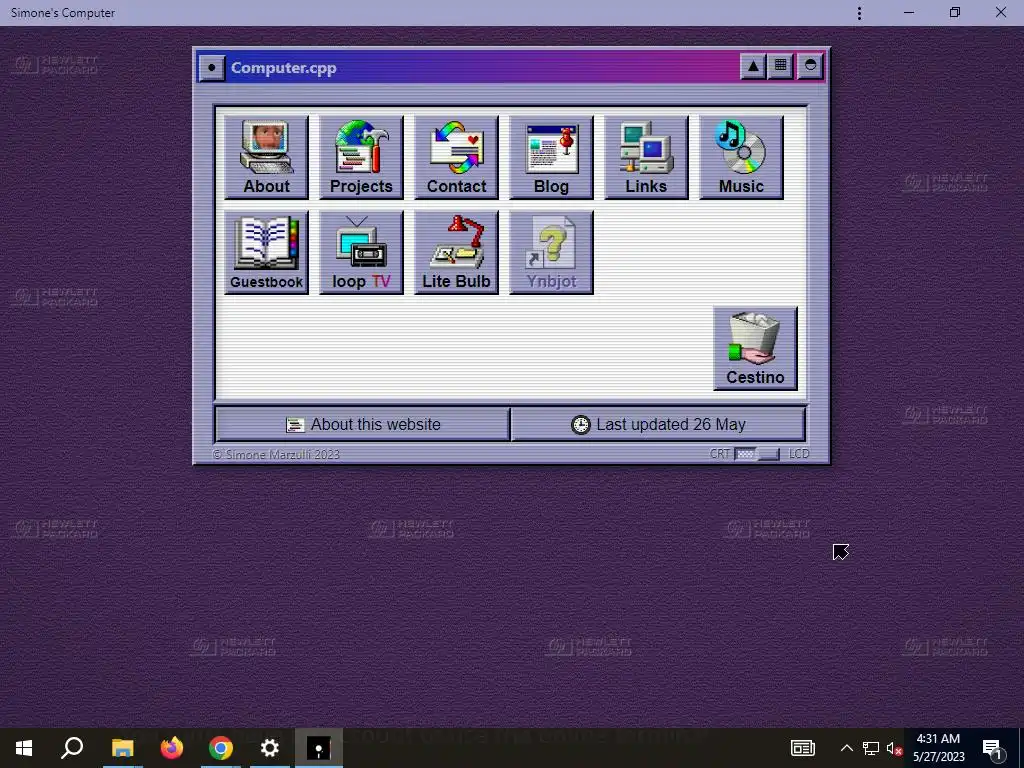Open the clock showing 4:31 AM
Viewport: 1024px width, 768px height.
point(938,748)
